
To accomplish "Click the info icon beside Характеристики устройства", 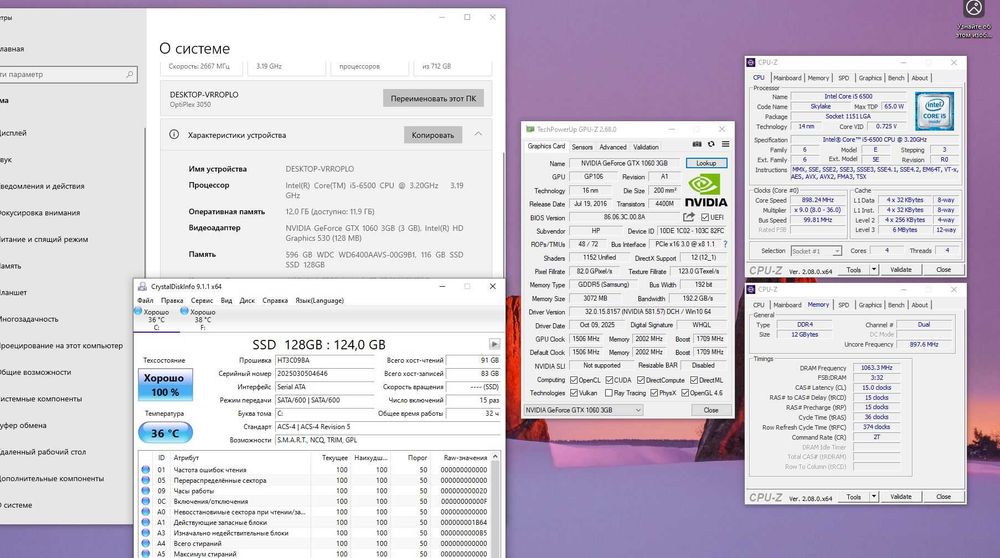I will (x=173, y=135).
